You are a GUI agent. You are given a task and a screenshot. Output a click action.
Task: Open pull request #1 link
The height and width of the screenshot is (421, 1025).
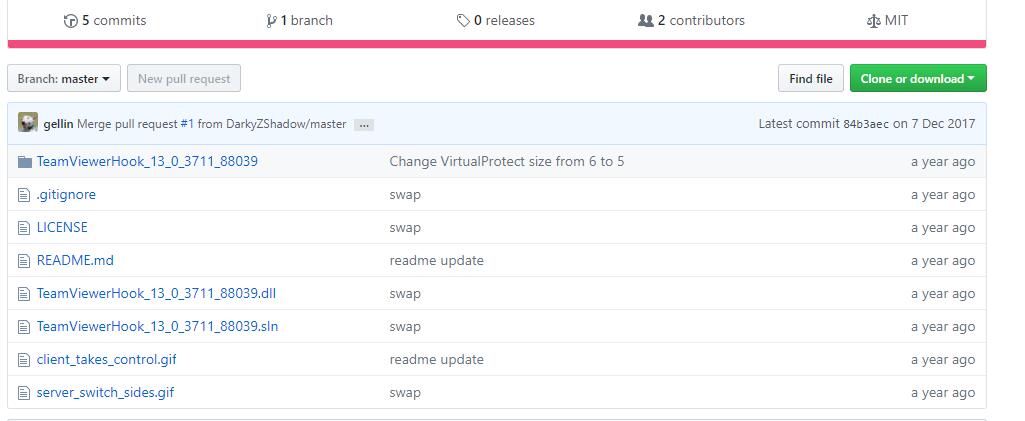point(187,124)
